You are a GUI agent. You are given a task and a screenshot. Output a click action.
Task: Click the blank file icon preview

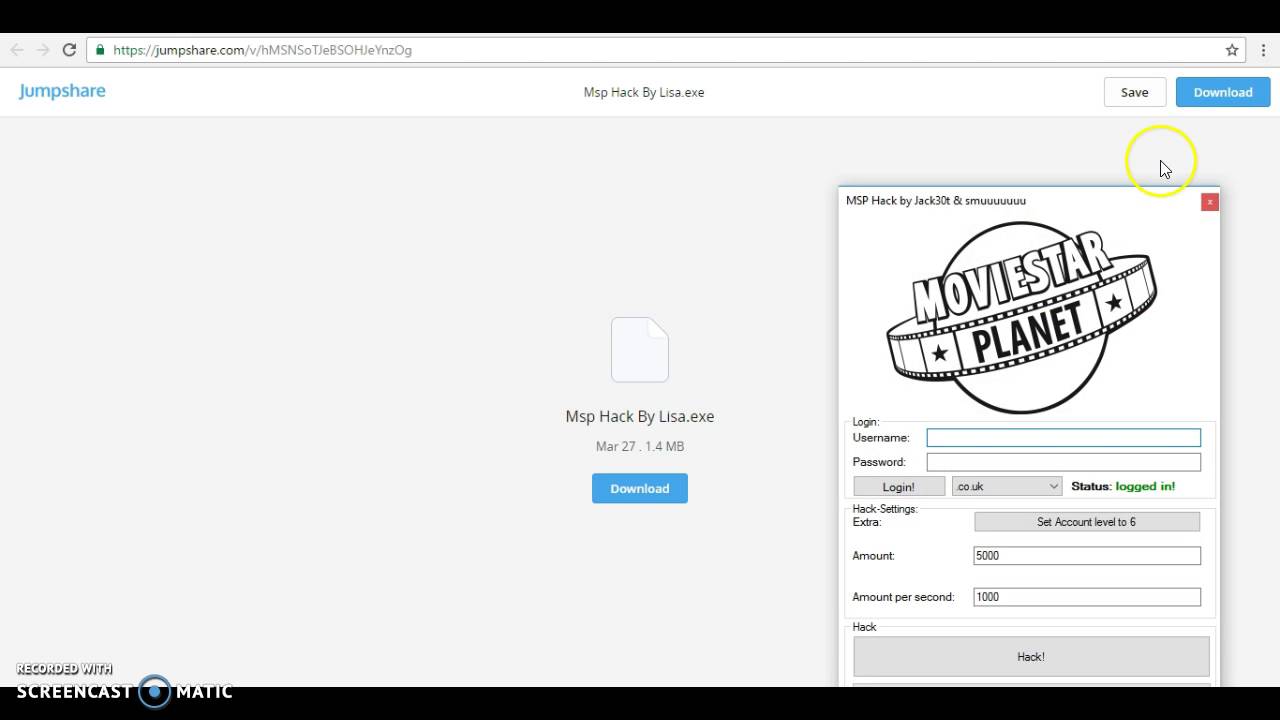tap(640, 350)
